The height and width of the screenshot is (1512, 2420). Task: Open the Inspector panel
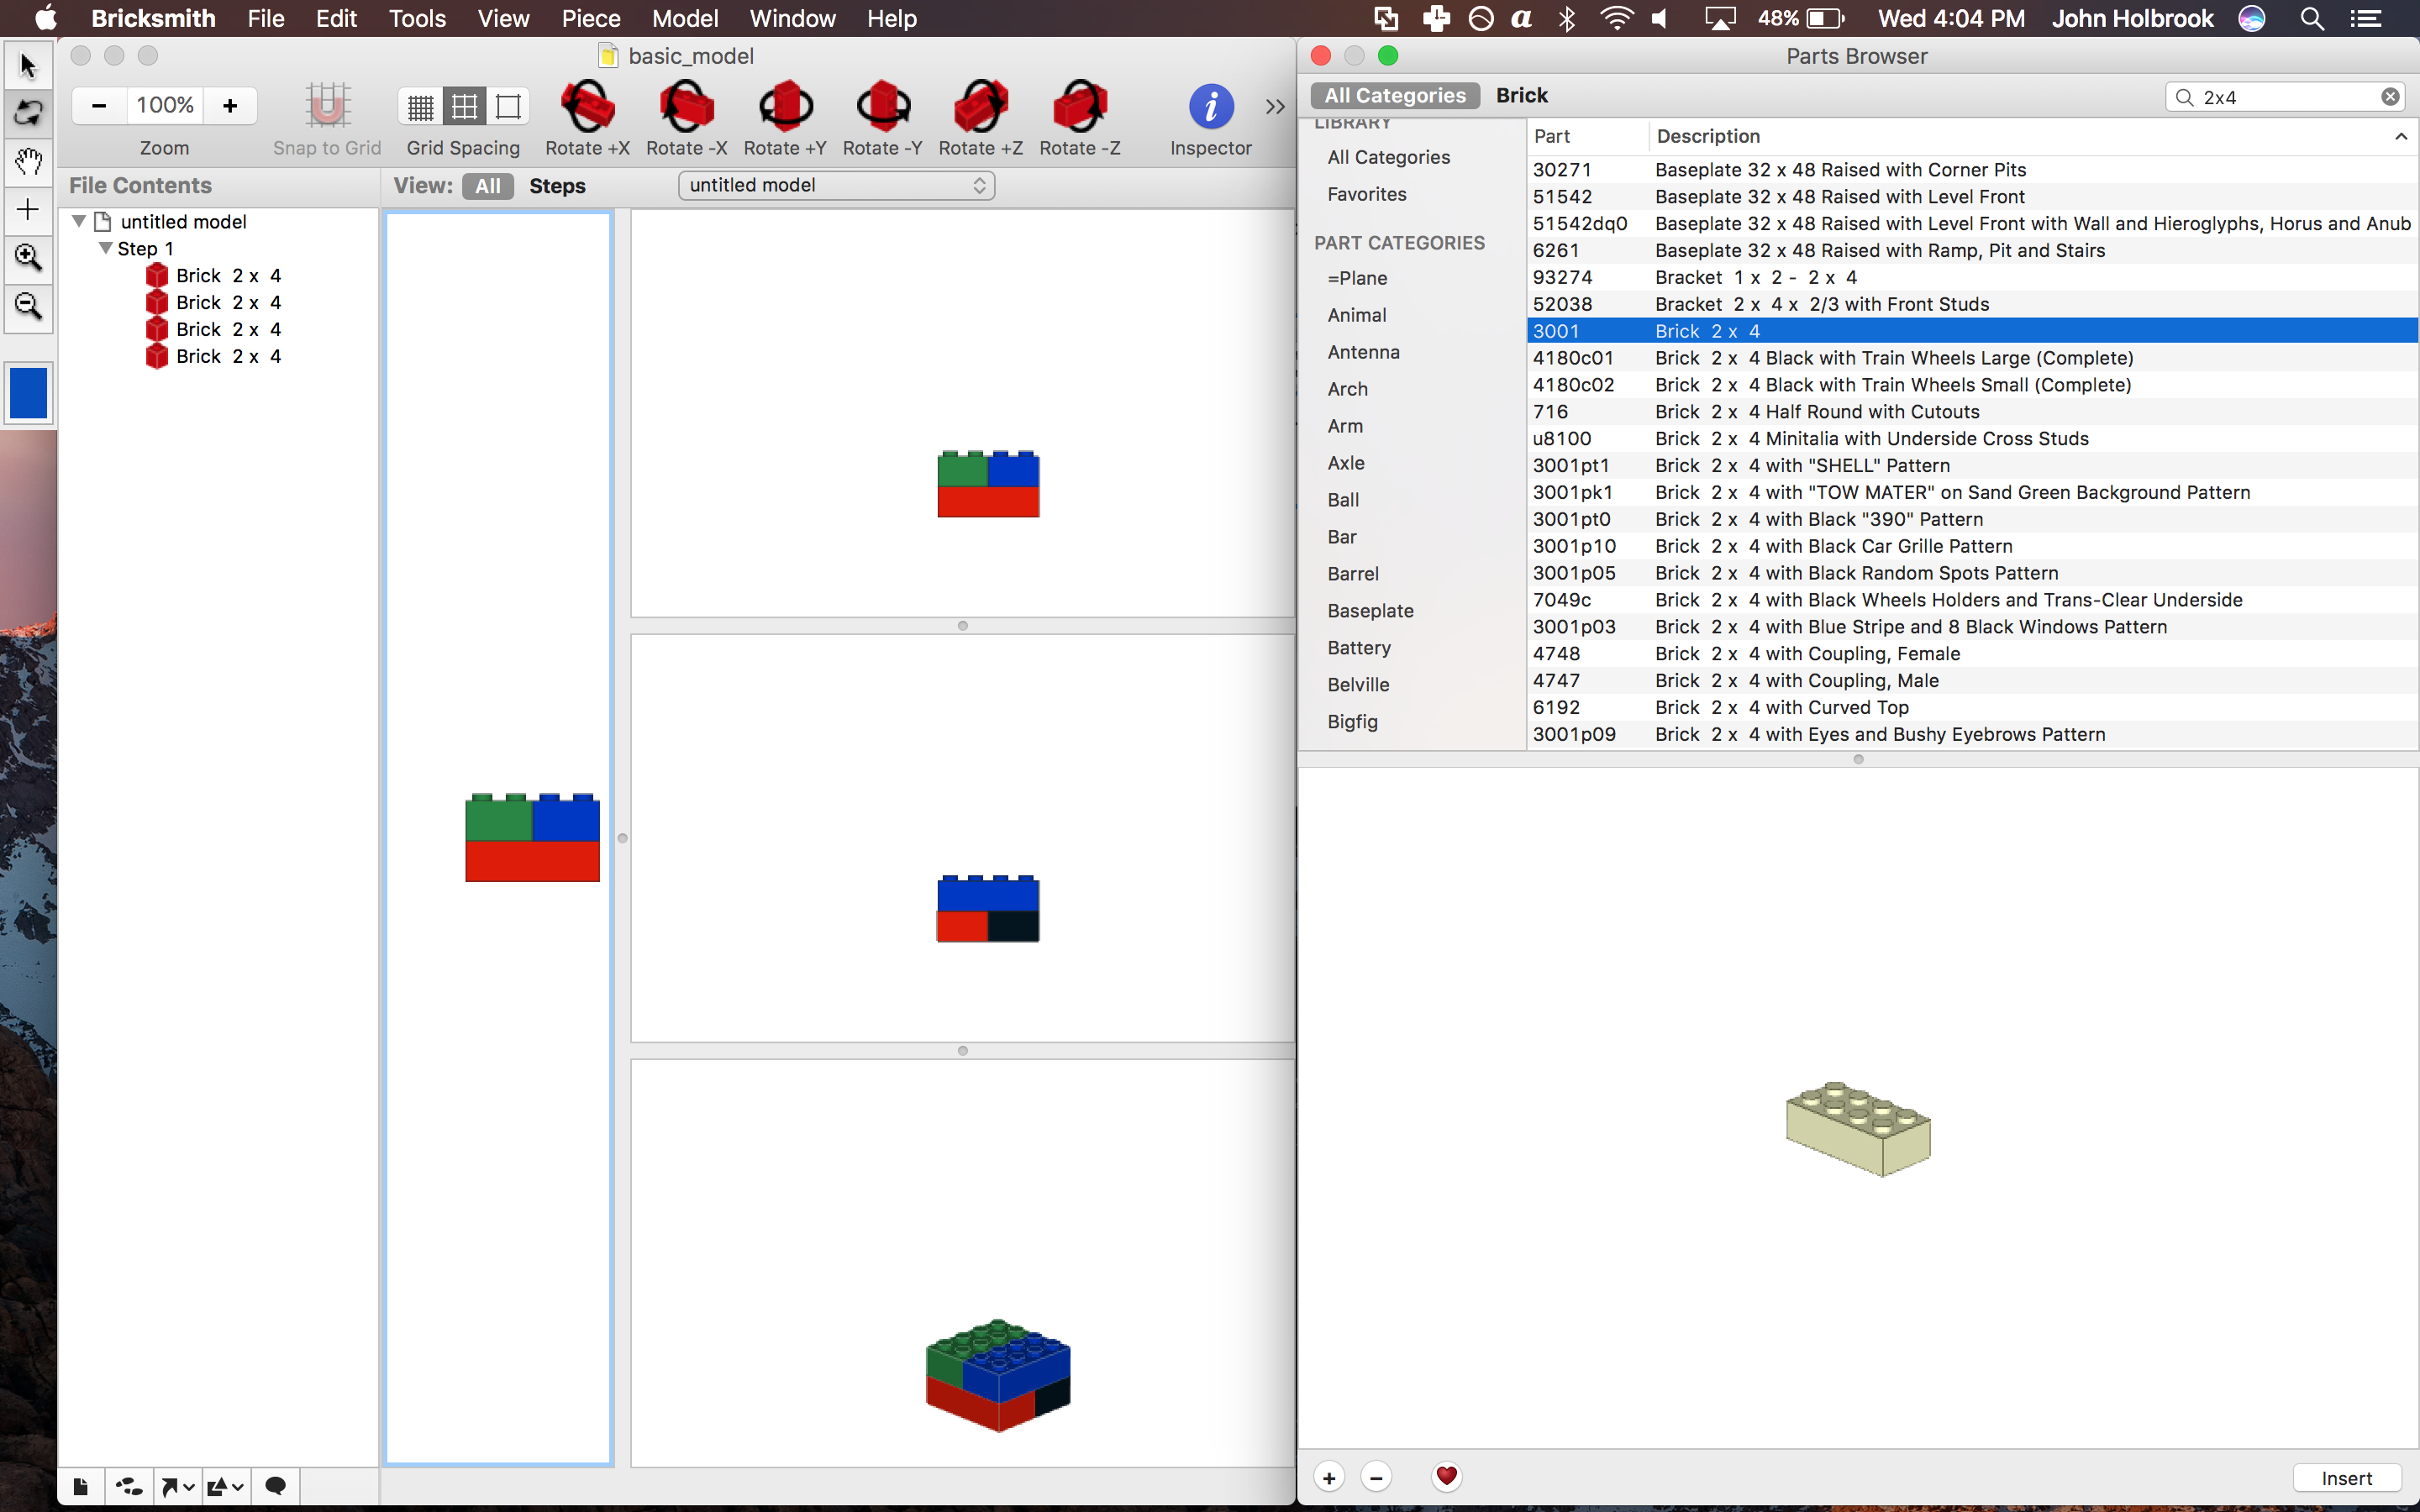pos(1210,106)
